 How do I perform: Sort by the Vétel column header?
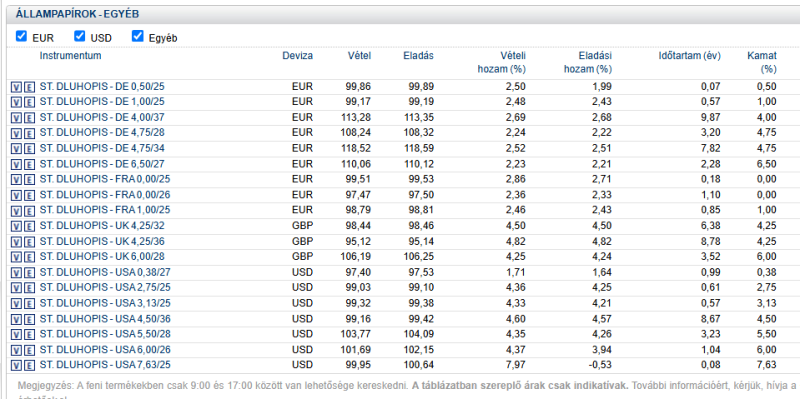pyautogui.click(x=360, y=56)
